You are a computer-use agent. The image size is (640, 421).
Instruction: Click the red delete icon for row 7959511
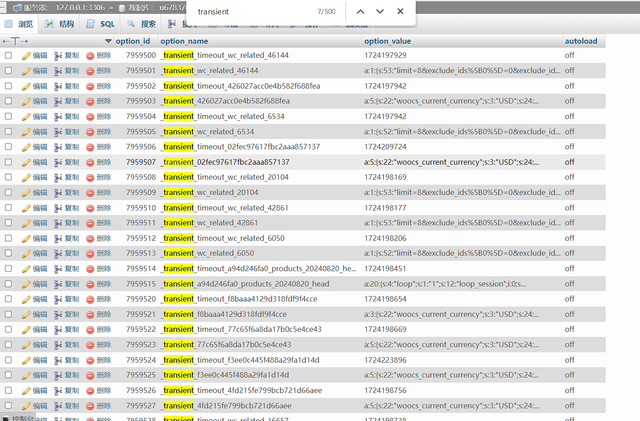[x=90, y=223]
